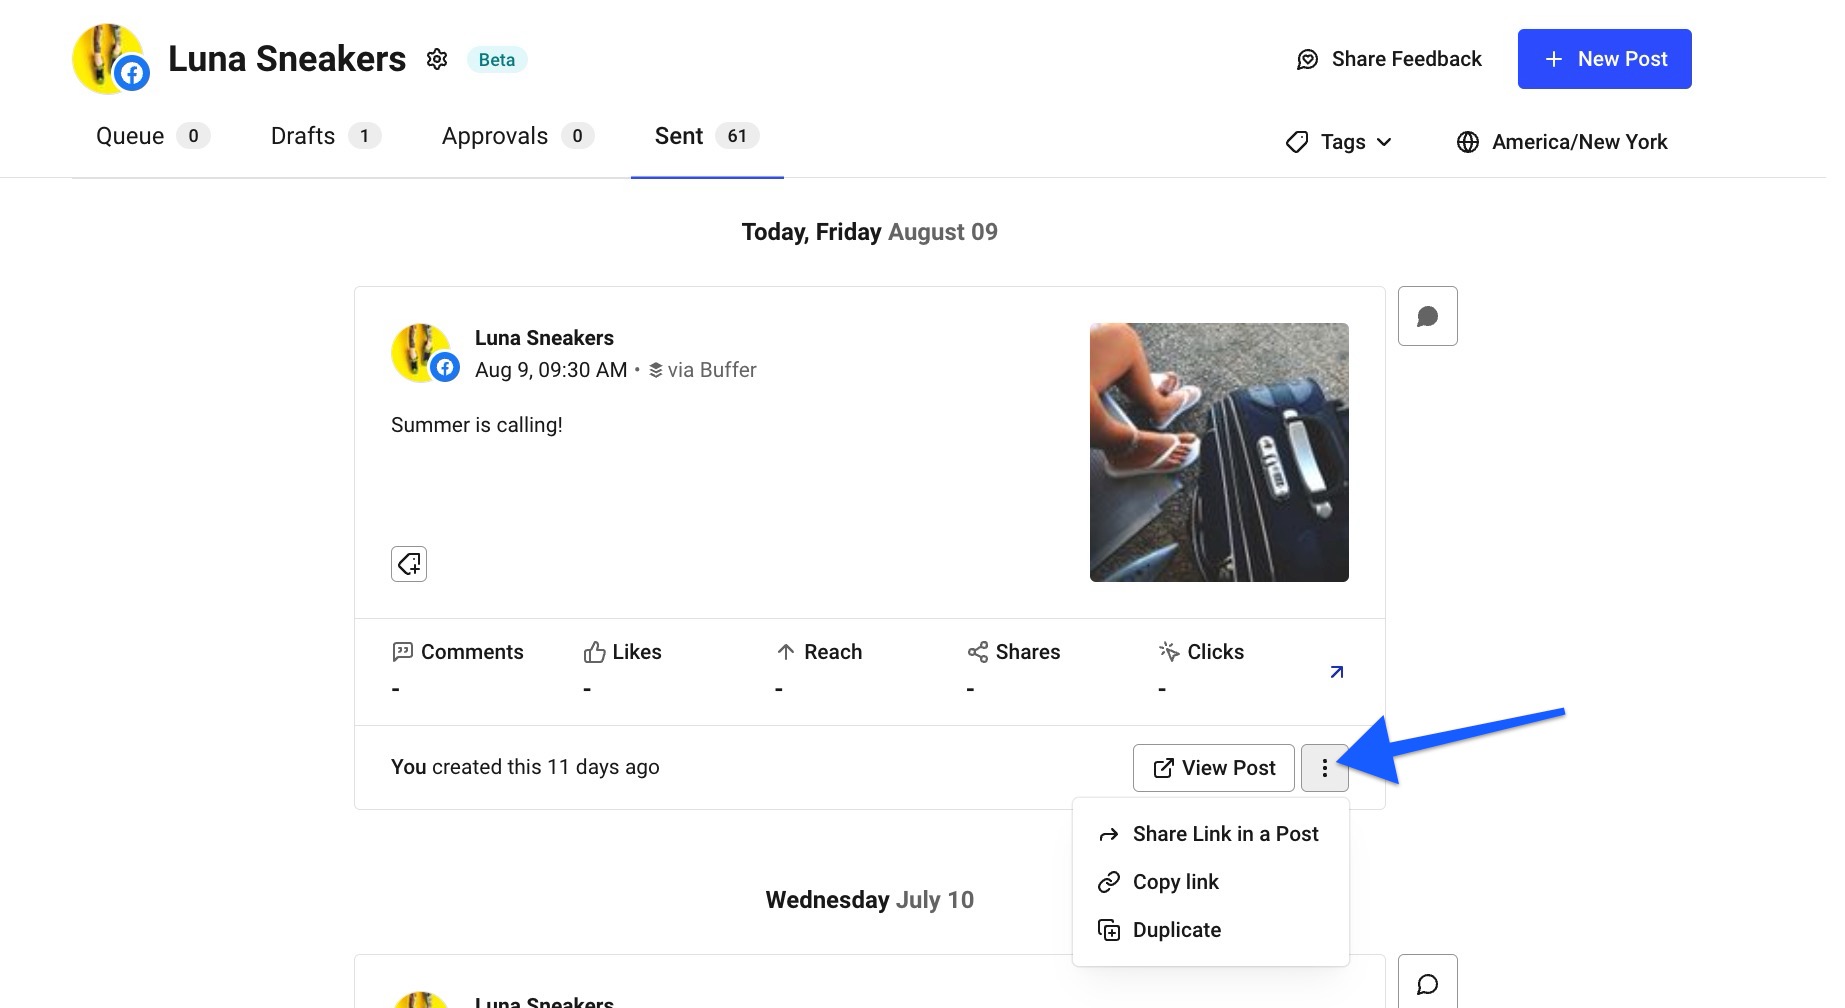Image resolution: width=1845 pixels, height=1008 pixels.
Task: Click the Clicks metric label
Action: [1201, 652]
